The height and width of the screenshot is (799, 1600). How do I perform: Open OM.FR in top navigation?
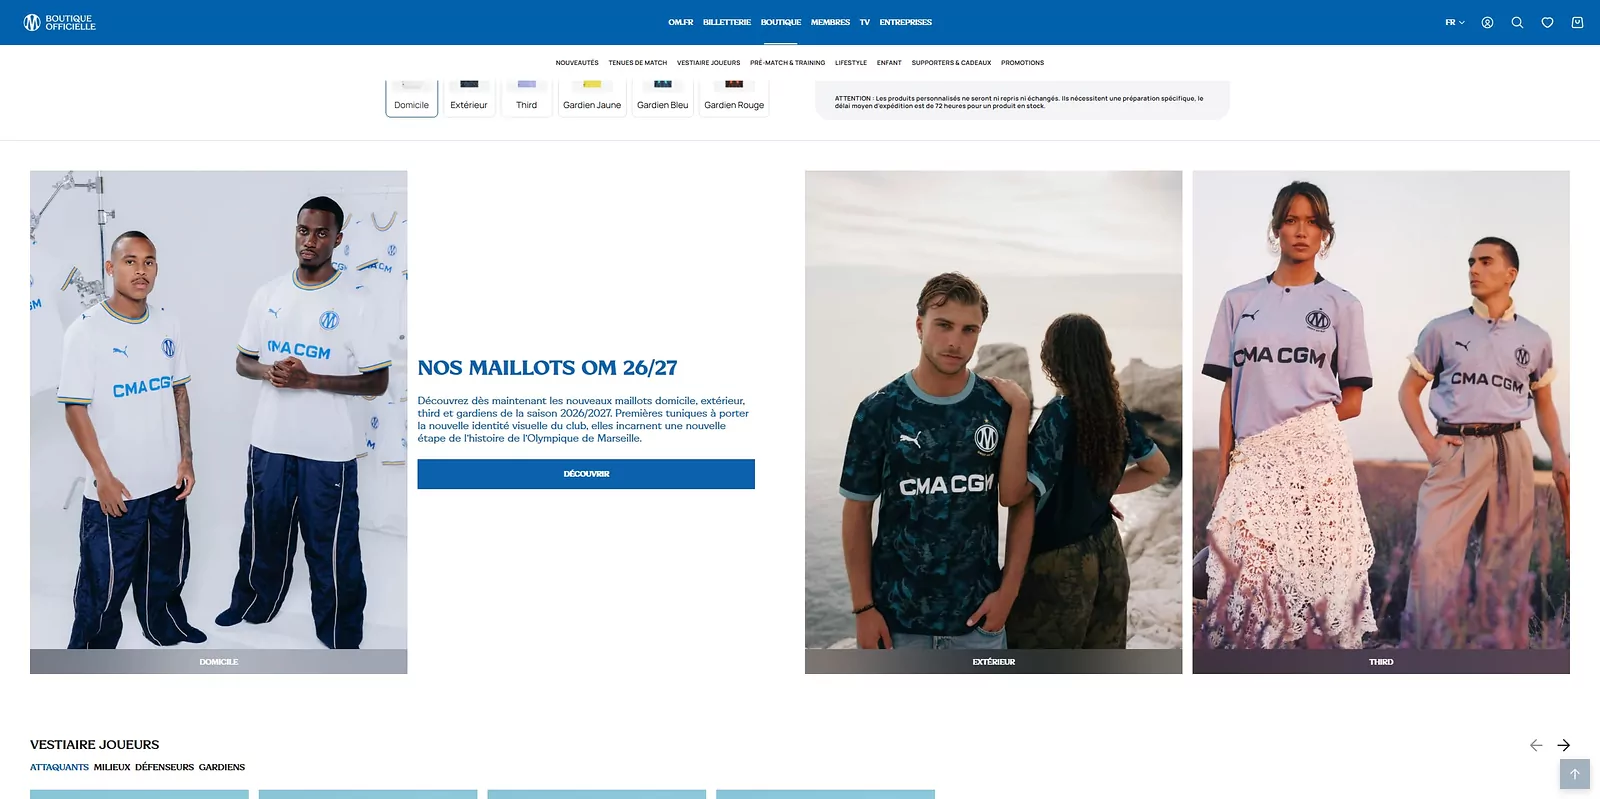[681, 22]
